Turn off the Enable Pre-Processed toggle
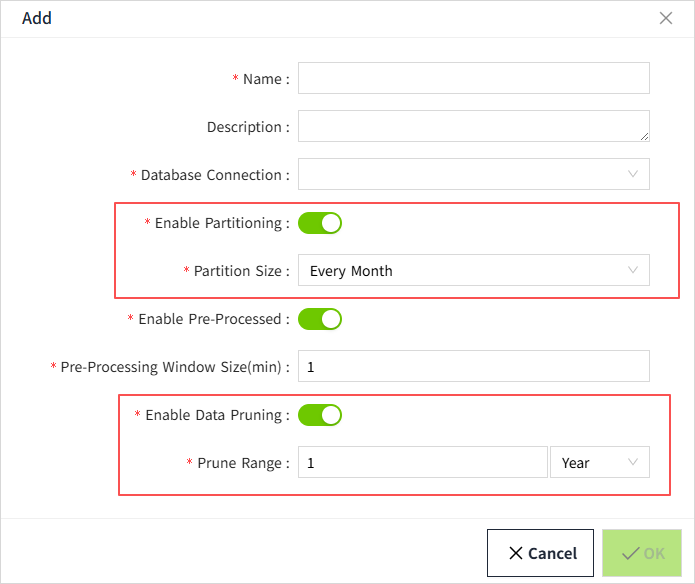The height and width of the screenshot is (584, 695). pyautogui.click(x=320, y=318)
